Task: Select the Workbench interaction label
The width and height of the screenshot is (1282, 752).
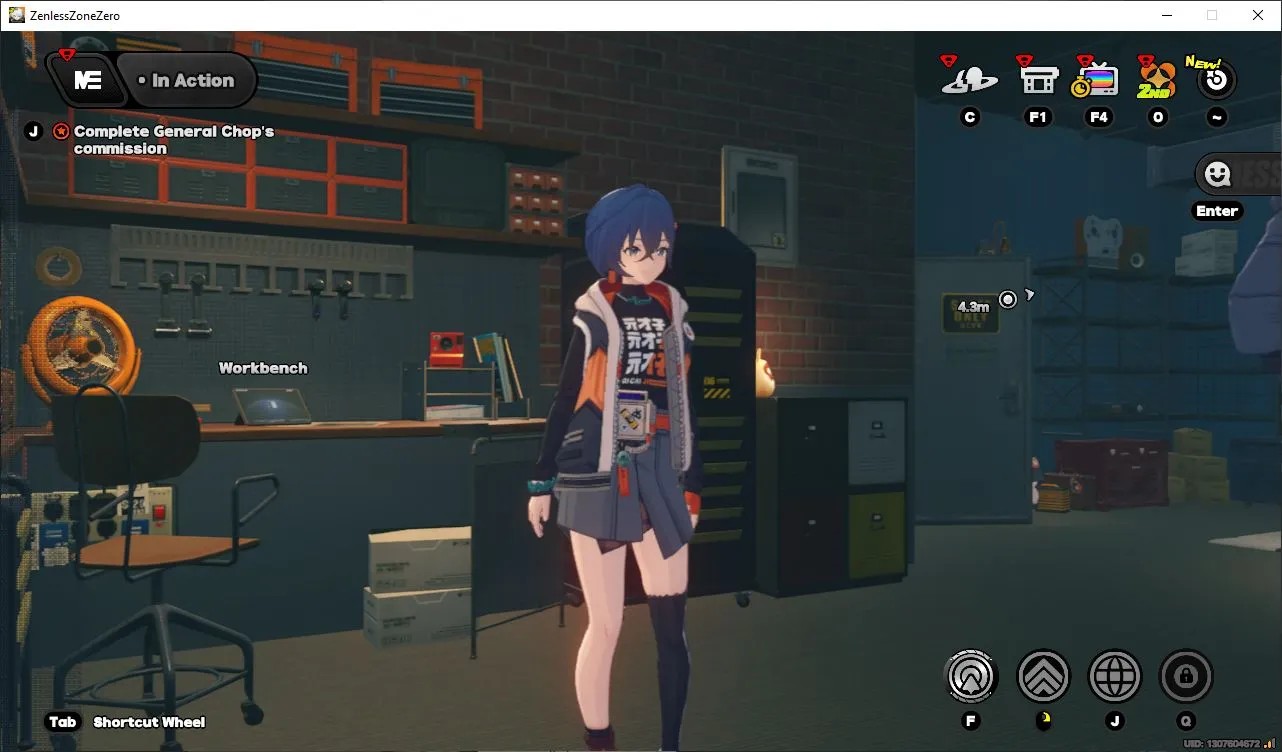Action: (x=263, y=368)
